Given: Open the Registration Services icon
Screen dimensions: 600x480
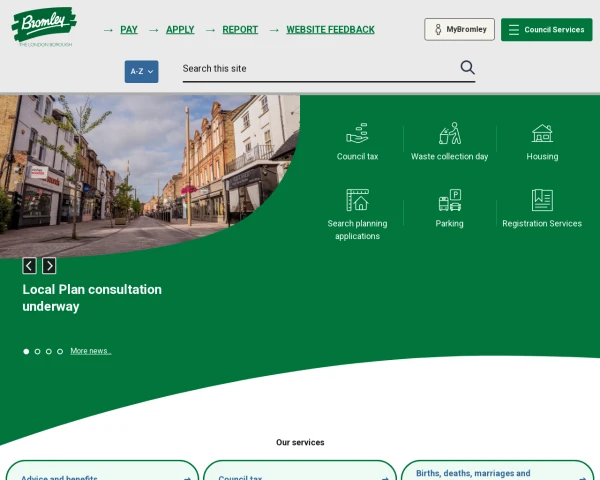Looking at the screenshot, I should click(x=542, y=201).
